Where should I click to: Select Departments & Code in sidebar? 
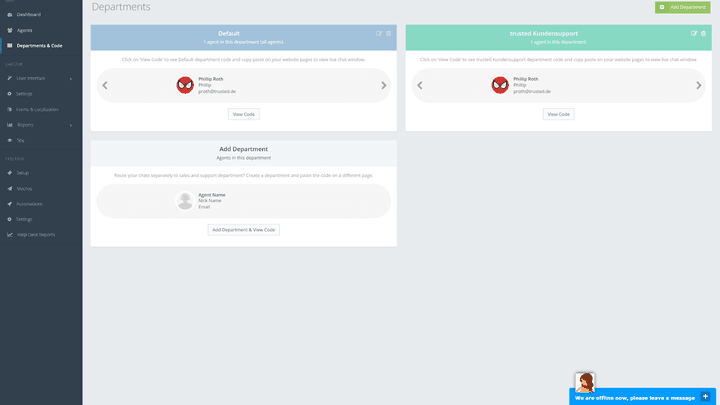39,46
